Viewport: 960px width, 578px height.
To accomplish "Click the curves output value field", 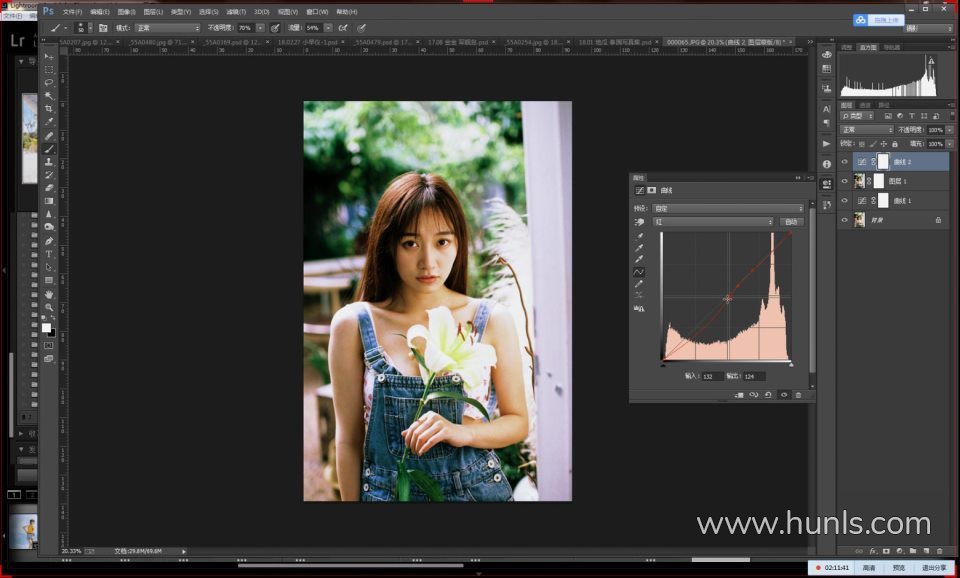I will 754,377.
